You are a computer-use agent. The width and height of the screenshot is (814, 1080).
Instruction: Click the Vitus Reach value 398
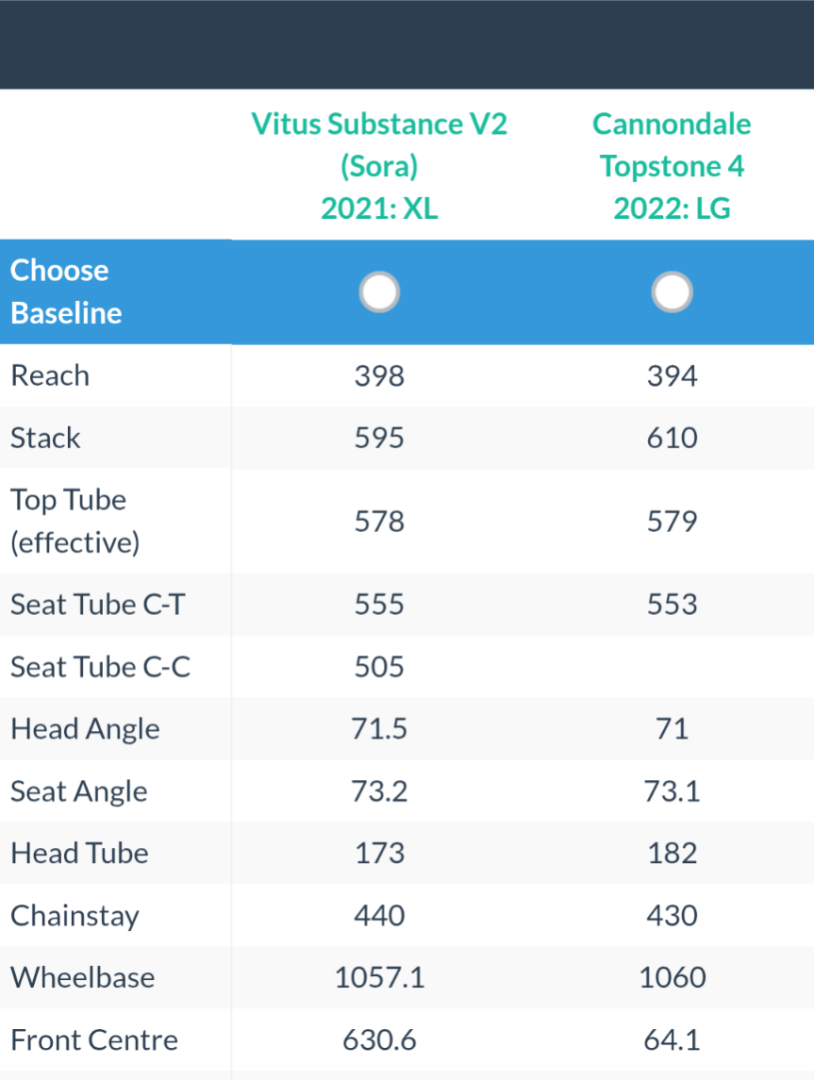coord(379,376)
